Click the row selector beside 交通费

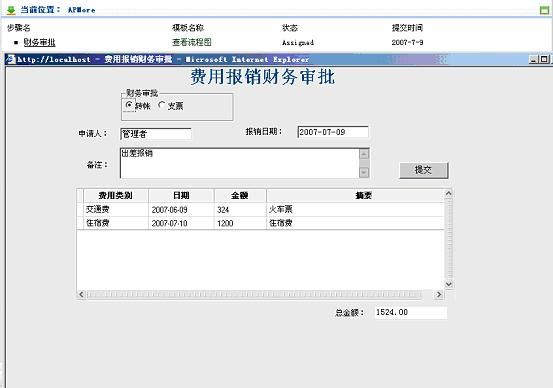pos(80,210)
